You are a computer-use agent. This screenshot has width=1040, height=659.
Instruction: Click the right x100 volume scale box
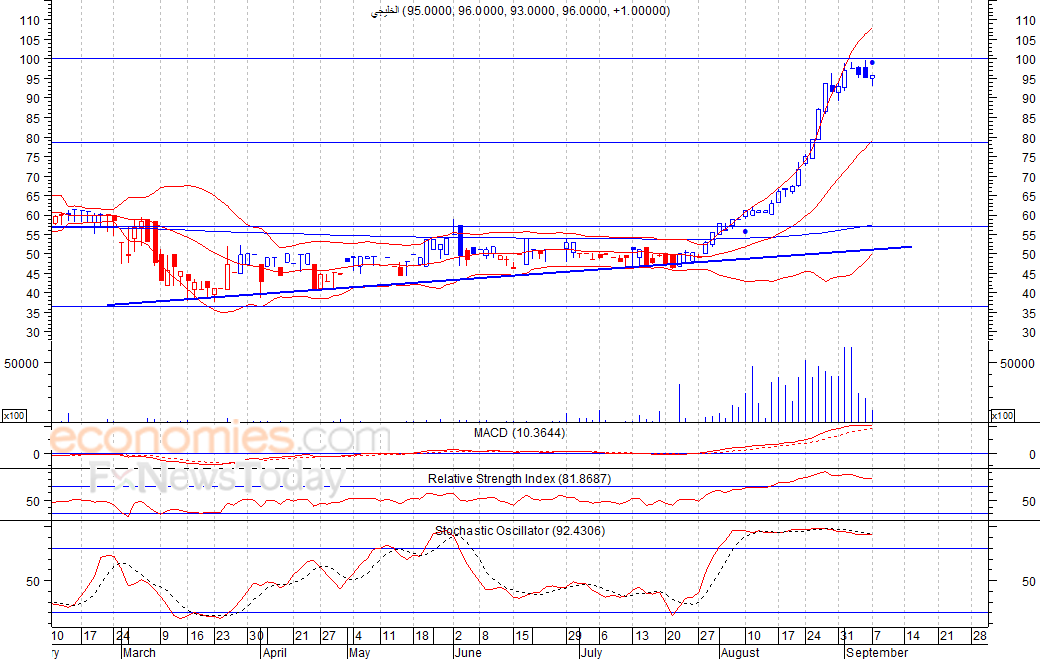1001,415
